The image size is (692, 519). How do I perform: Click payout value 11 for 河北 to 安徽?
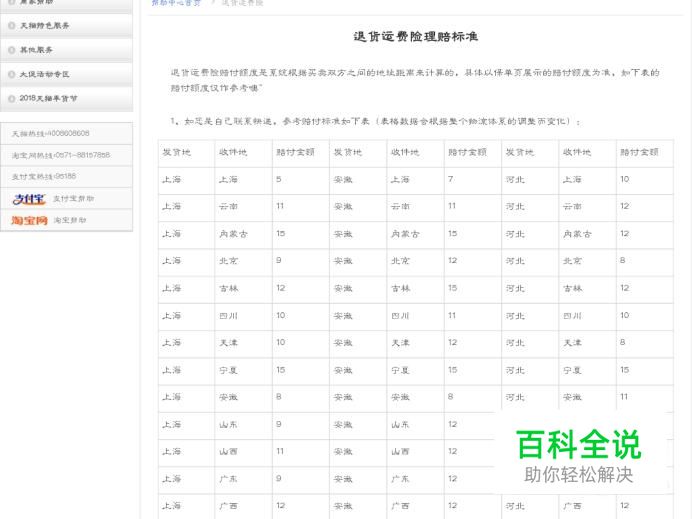[x=624, y=397]
